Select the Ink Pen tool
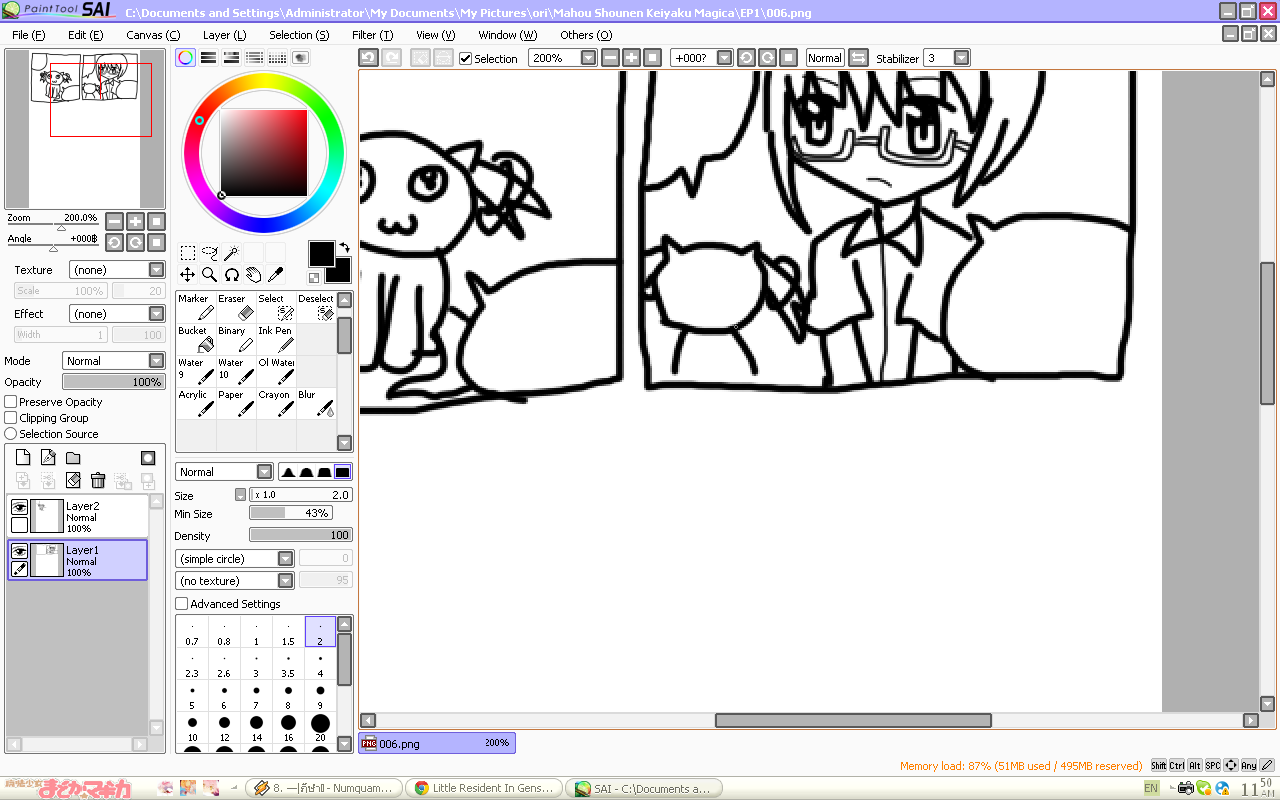Screen dimensions: 1280x800 [x=276, y=339]
